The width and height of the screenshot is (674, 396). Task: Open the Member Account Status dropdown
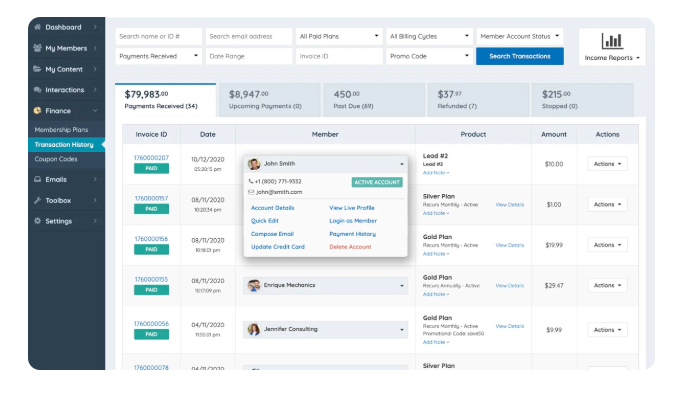520,37
